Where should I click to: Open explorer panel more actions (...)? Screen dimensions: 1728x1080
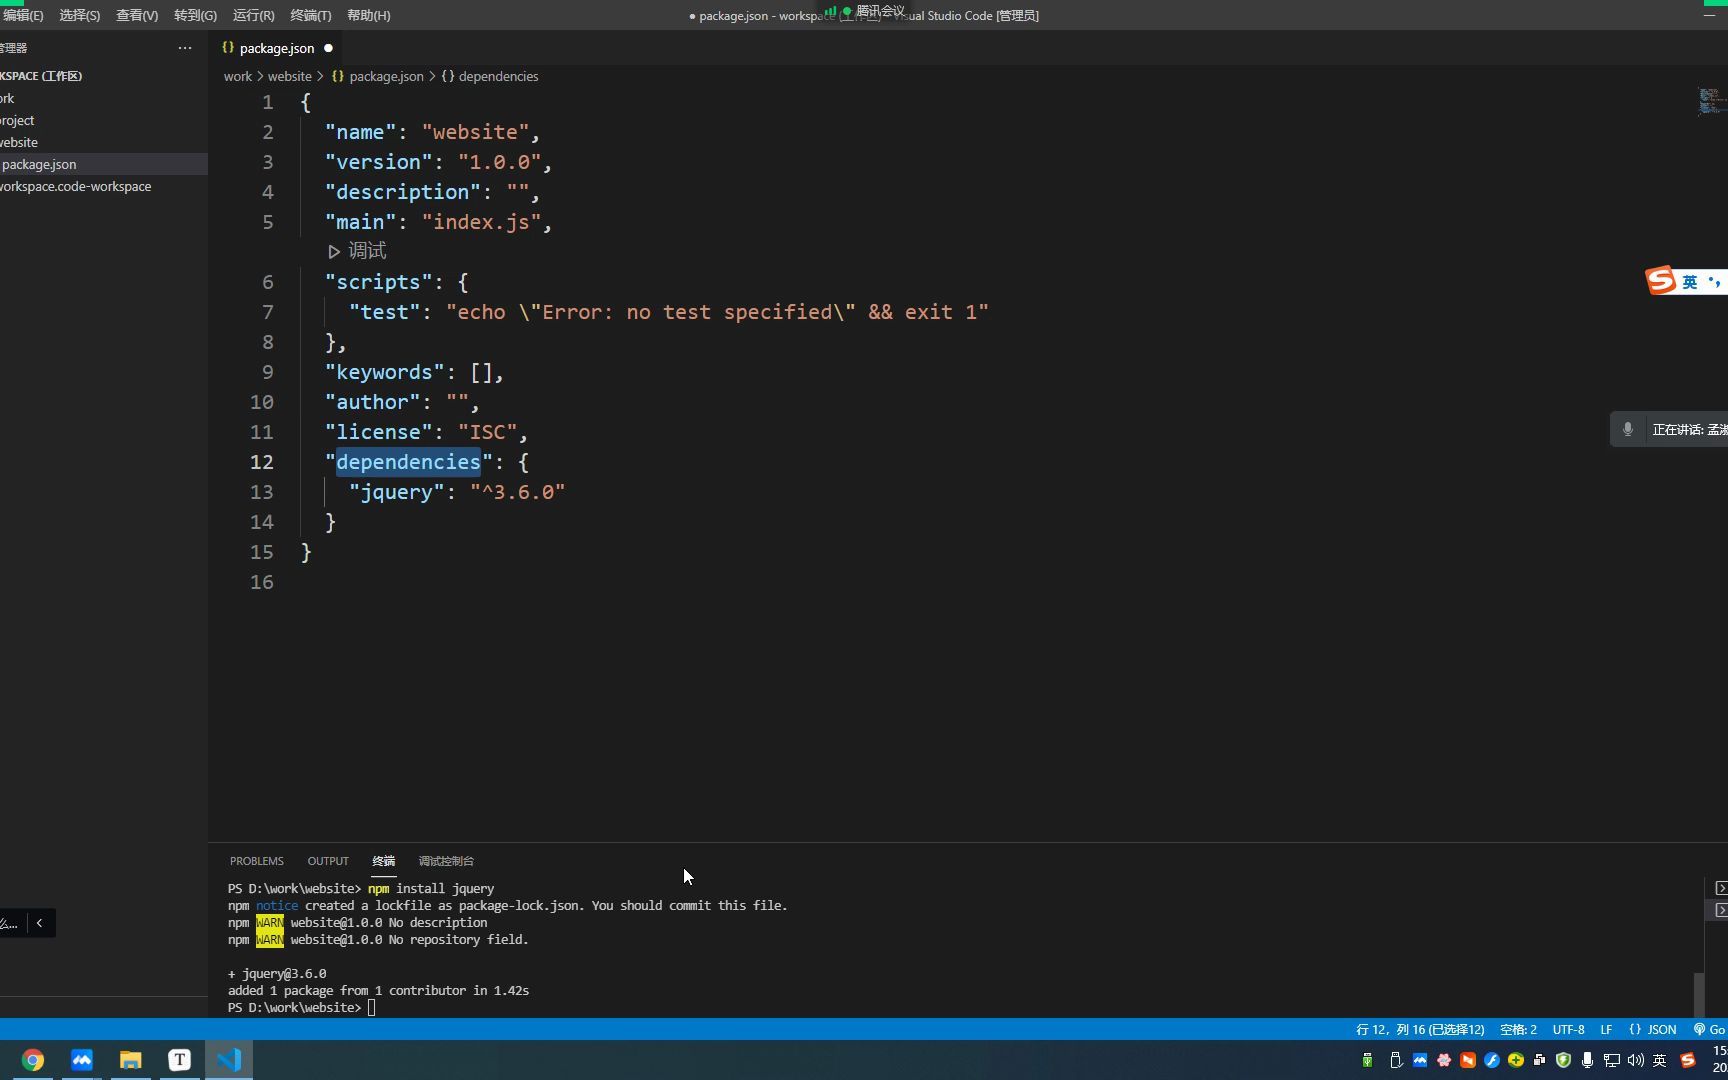(185, 48)
